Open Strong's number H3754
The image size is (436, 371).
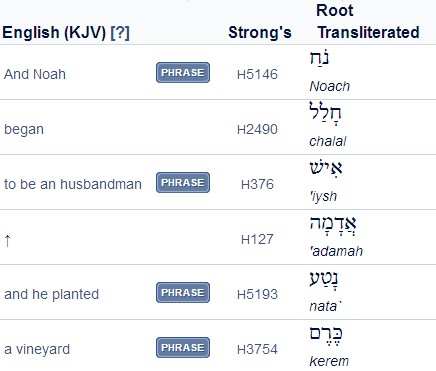[x=257, y=349]
